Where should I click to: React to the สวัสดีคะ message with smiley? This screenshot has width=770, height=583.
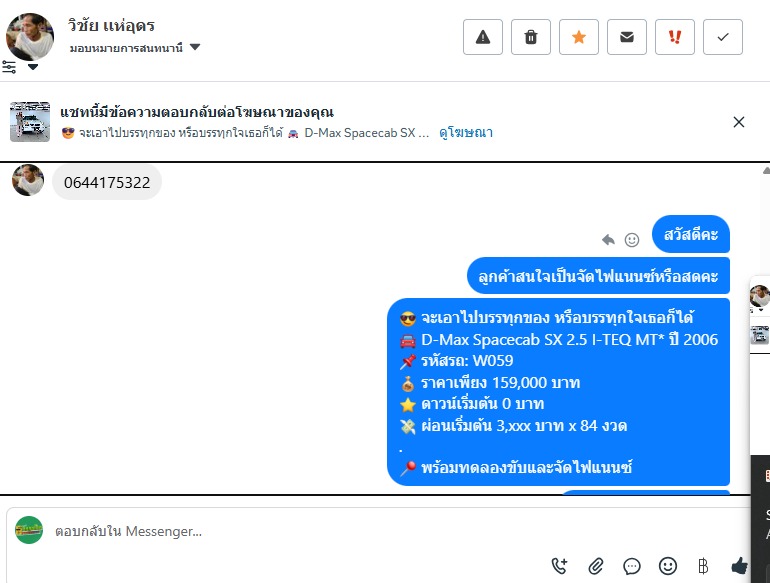[632, 240]
